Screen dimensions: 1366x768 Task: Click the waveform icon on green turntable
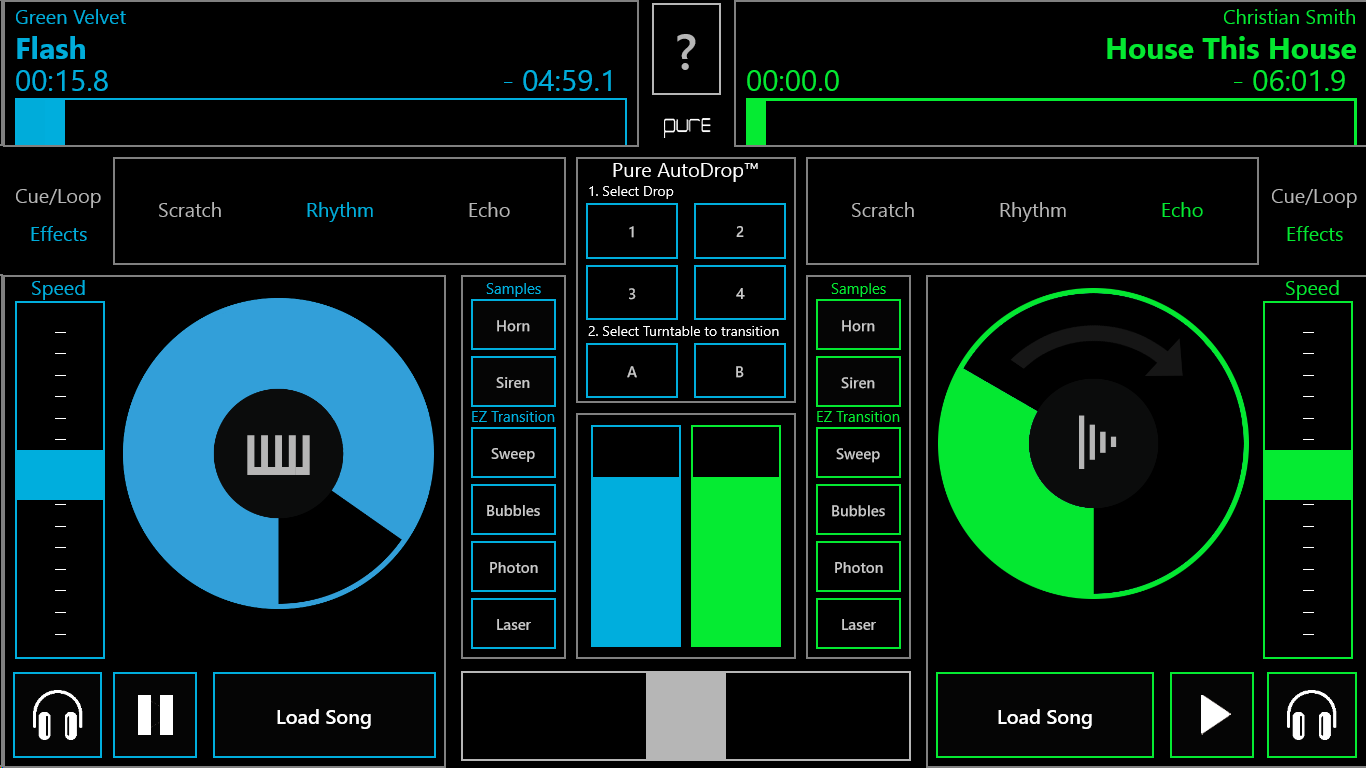(1095, 442)
